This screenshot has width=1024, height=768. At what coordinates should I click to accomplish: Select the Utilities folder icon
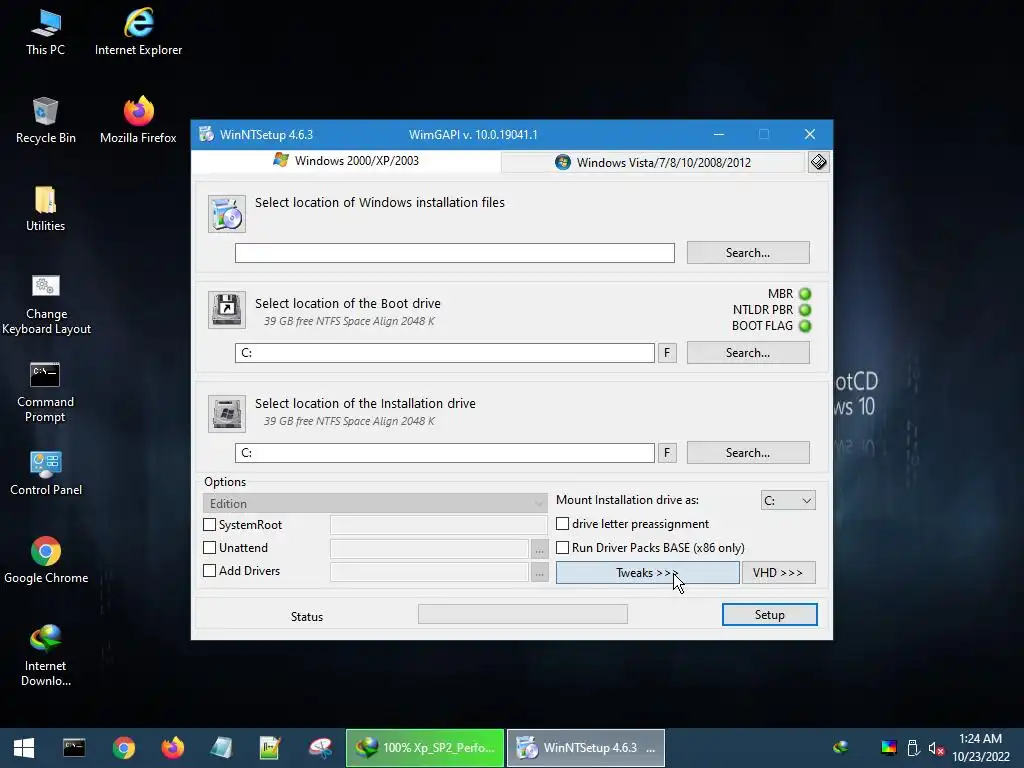pyautogui.click(x=45, y=208)
